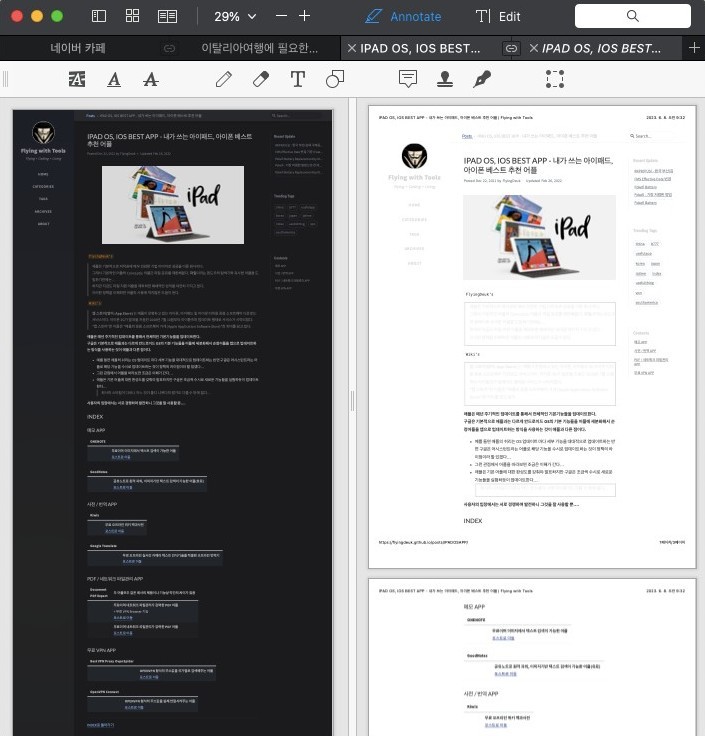
Task: Click the iPad image in the white page
Action: click(x=539, y=238)
